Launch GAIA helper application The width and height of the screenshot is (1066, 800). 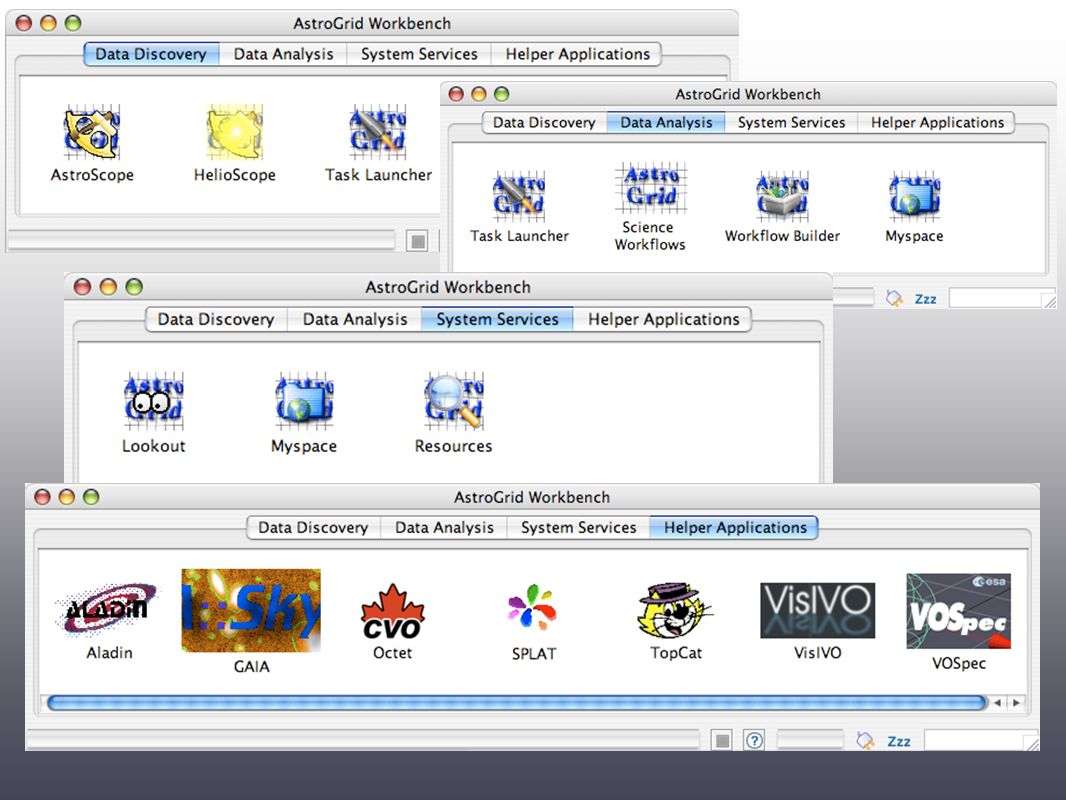coord(251,610)
